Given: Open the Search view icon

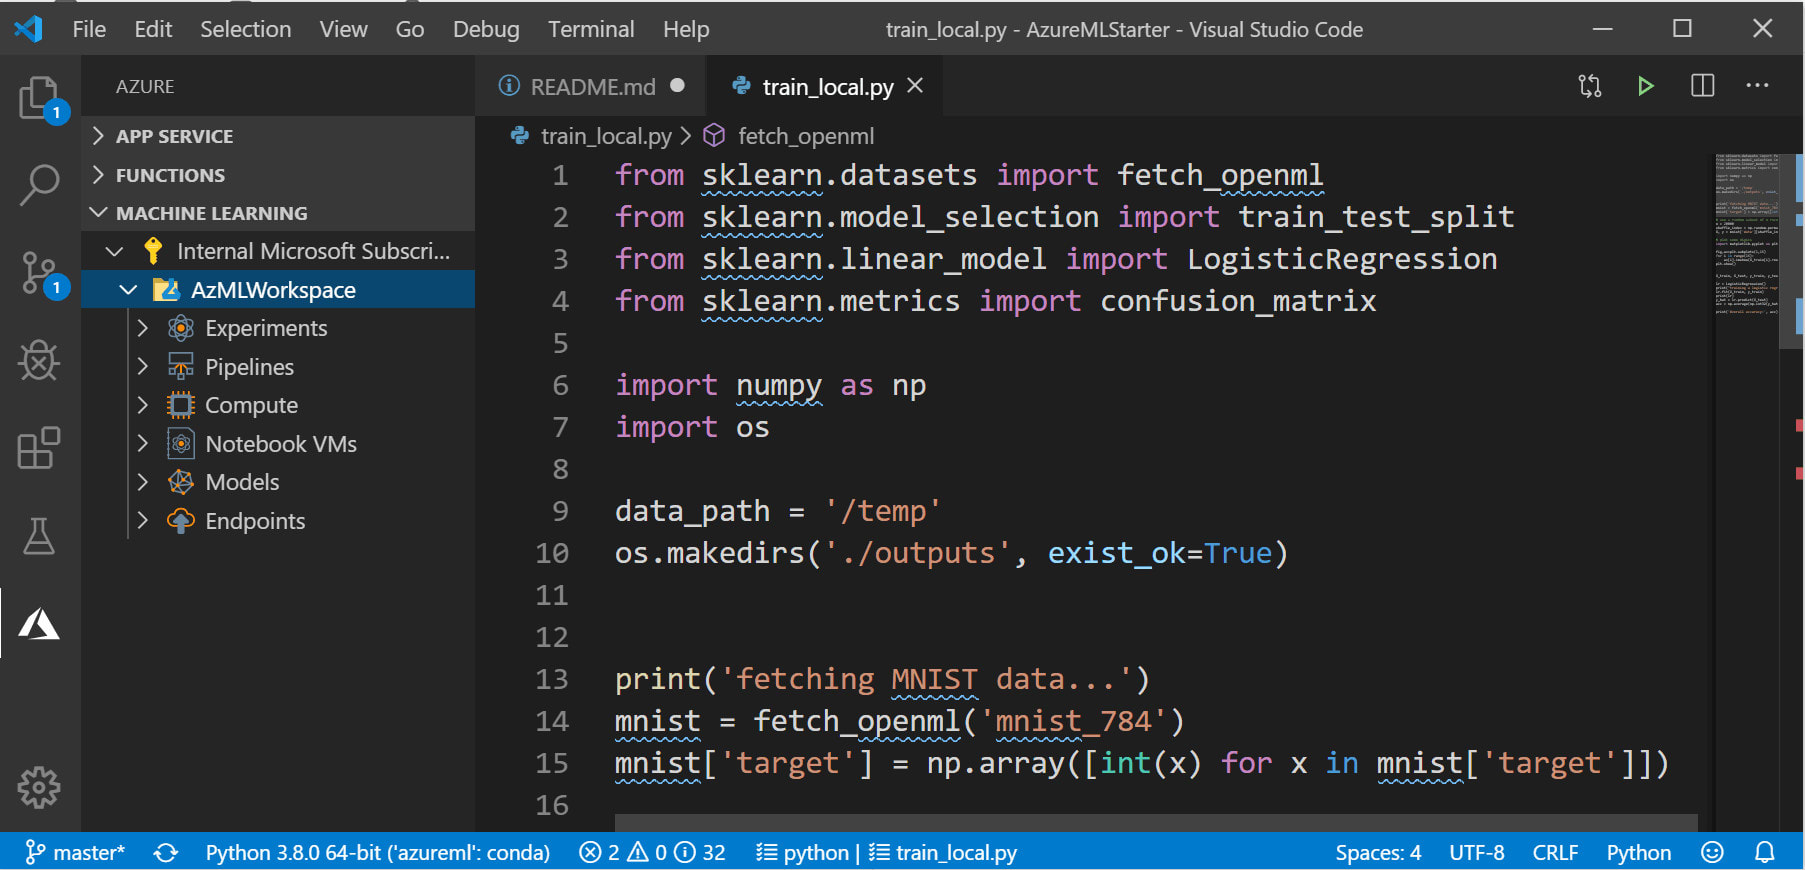Looking at the screenshot, I should click(x=39, y=185).
